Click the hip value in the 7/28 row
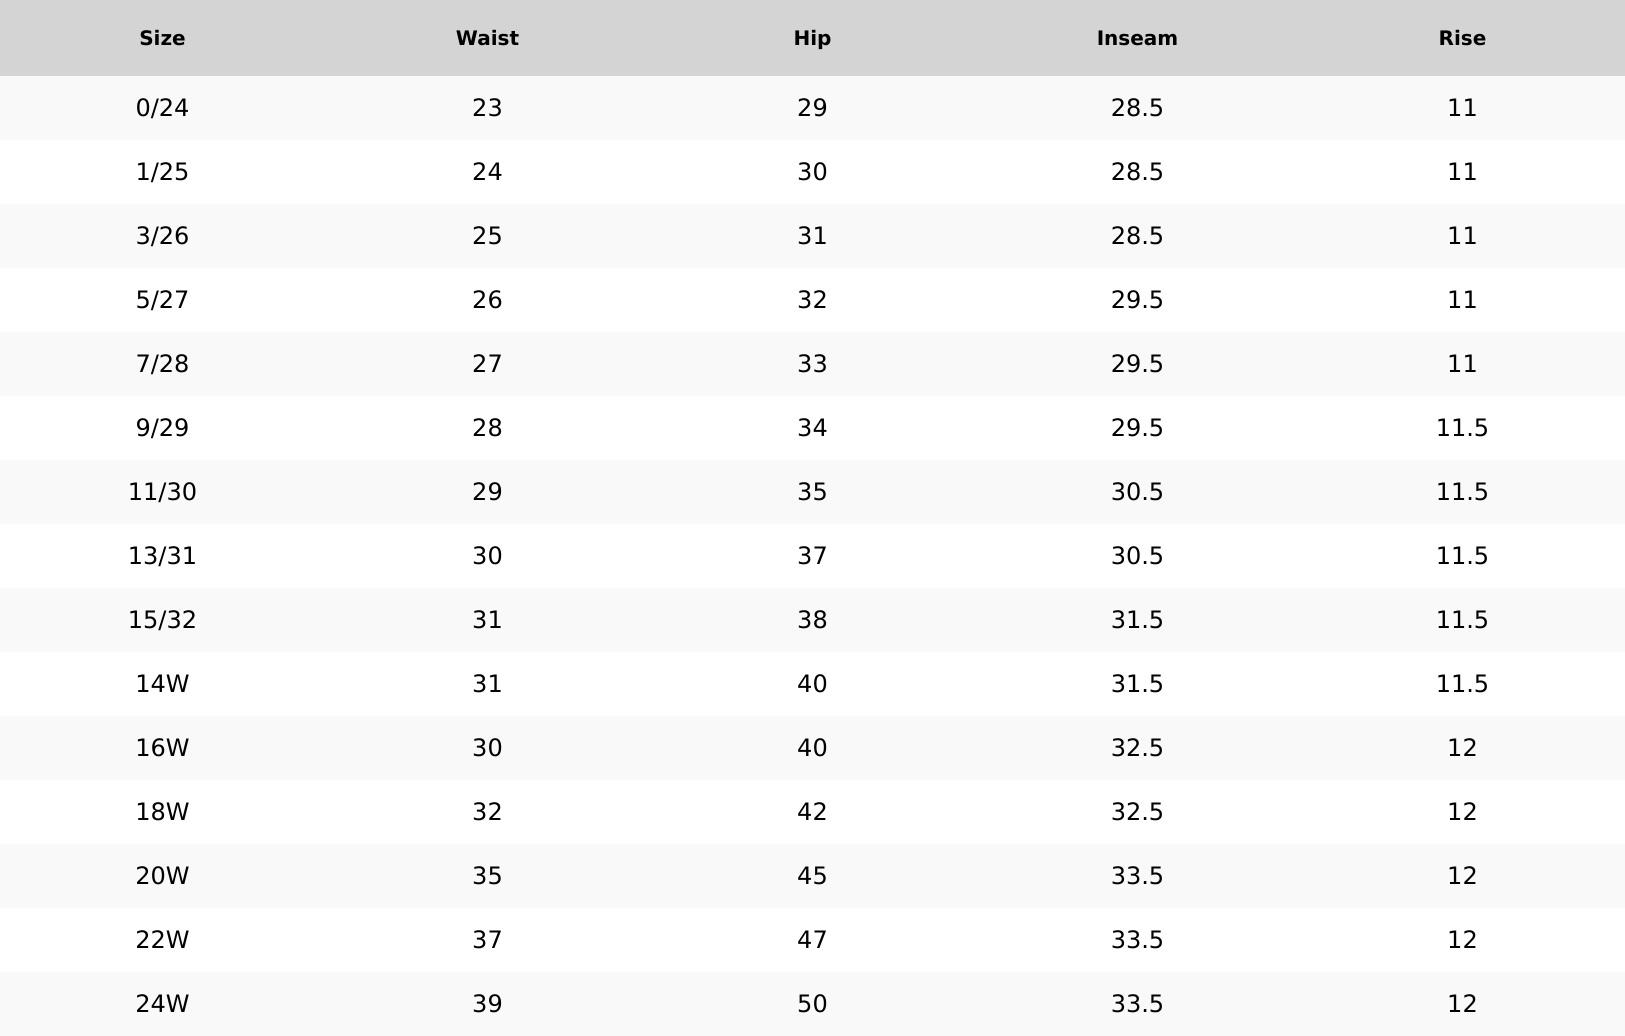1625x1036 pixels. pyautogui.click(x=812, y=364)
